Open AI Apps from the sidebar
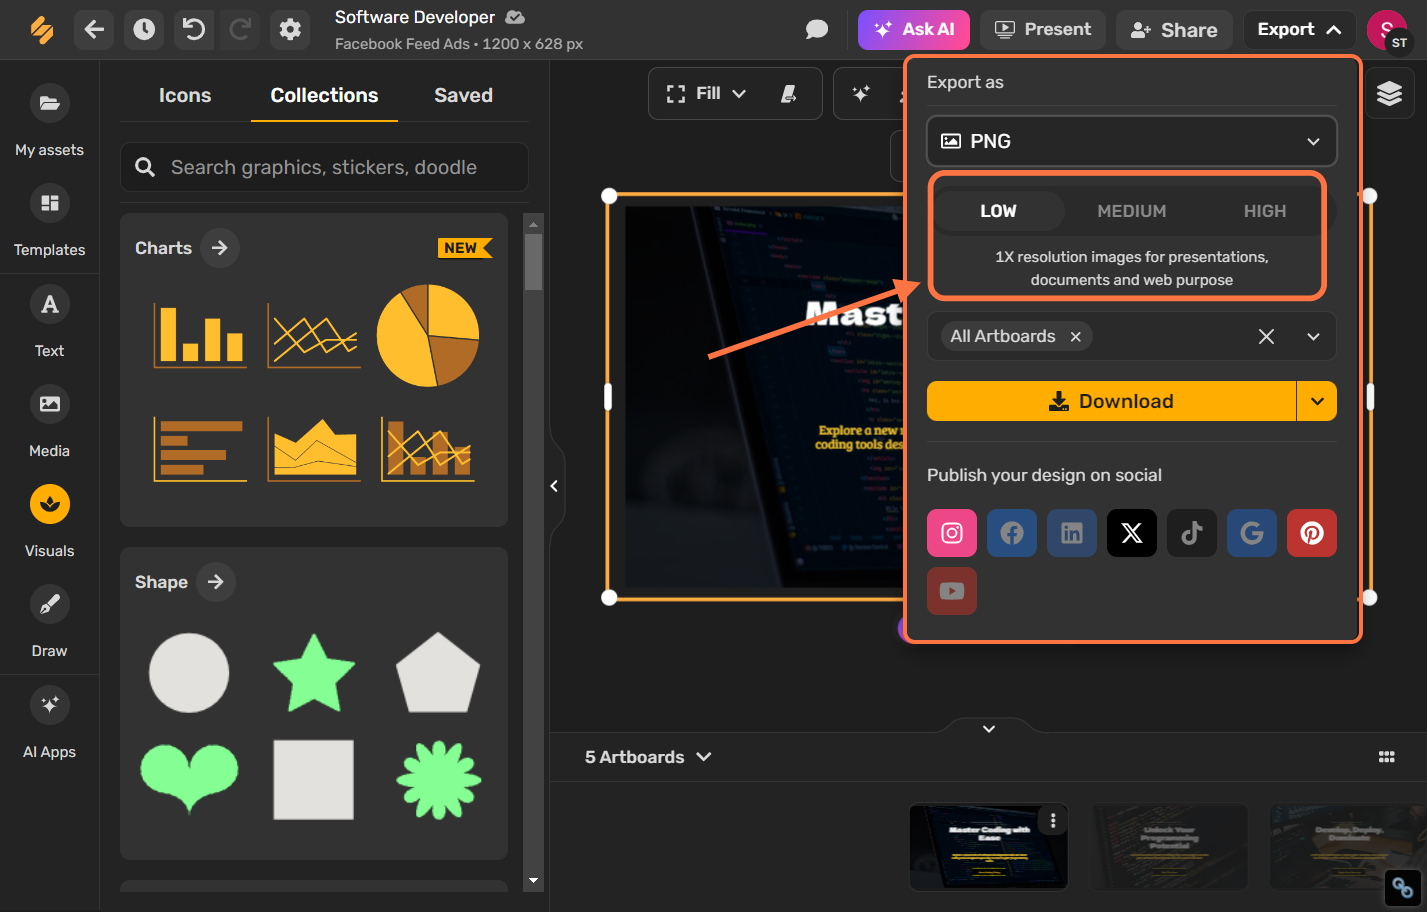This screenshot has width=1427, height=912. coord(49,720)
